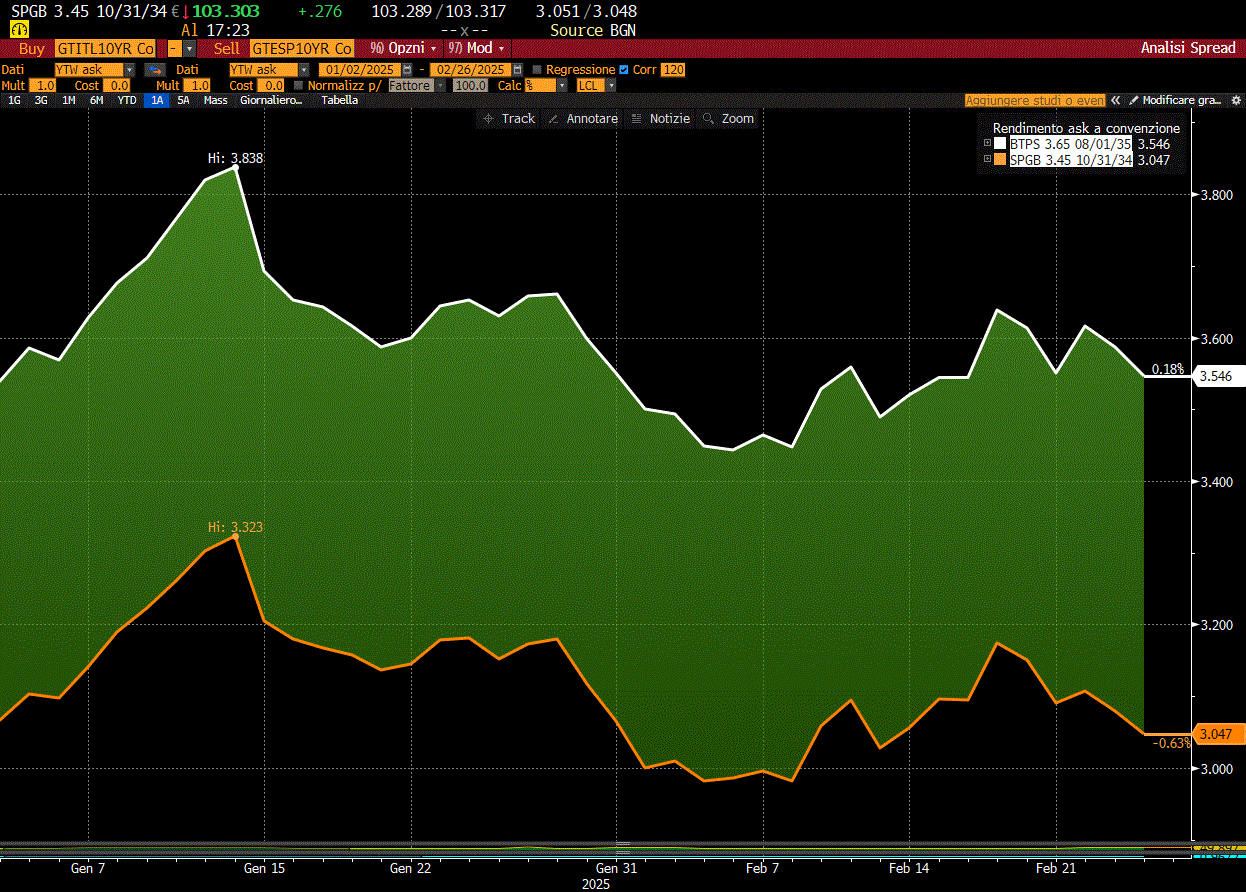
Task: Uncheck the Corr checkbox
Action: click(x=624, y=70)
